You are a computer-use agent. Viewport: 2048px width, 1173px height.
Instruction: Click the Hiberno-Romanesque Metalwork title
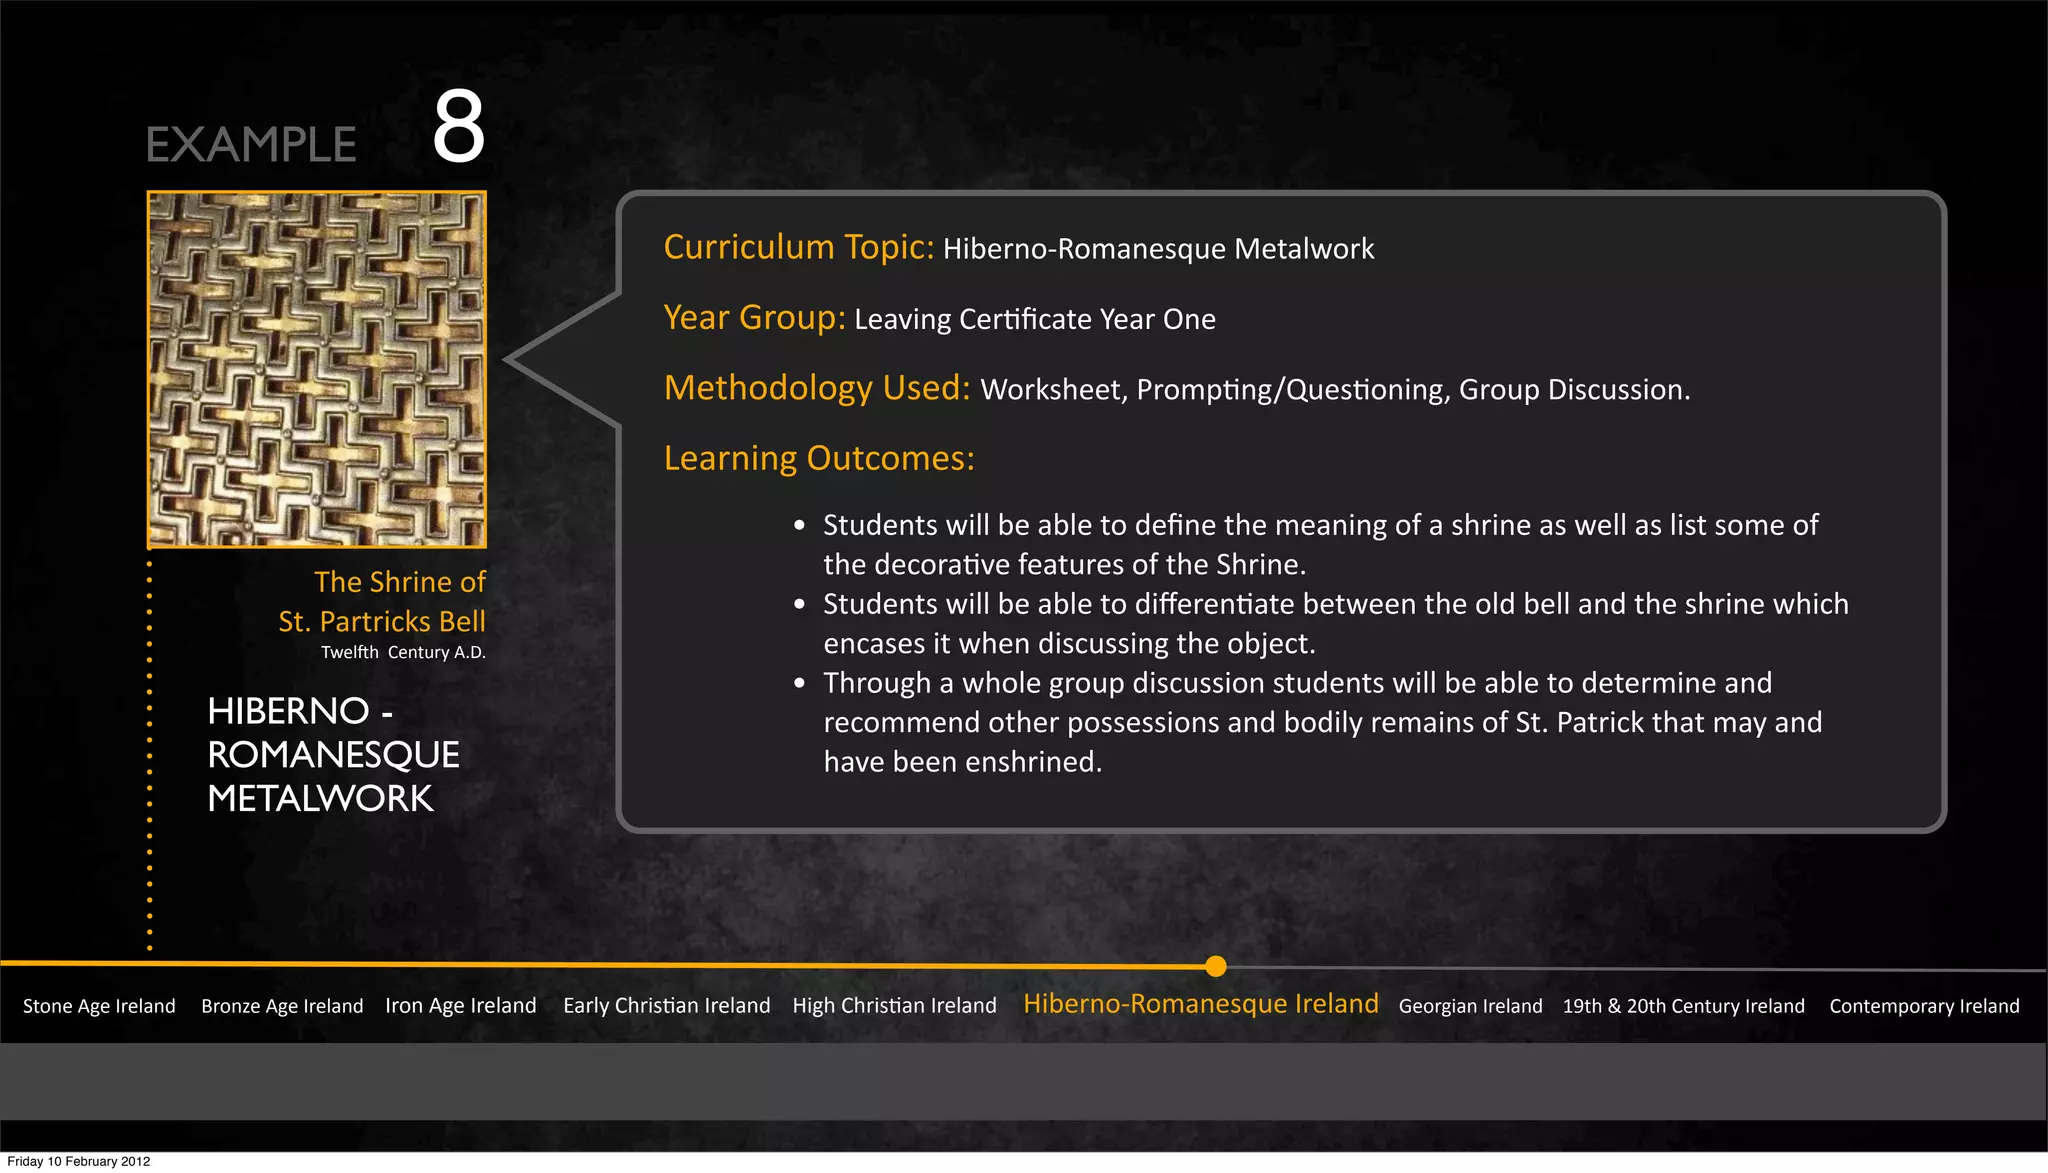point(332,755)
